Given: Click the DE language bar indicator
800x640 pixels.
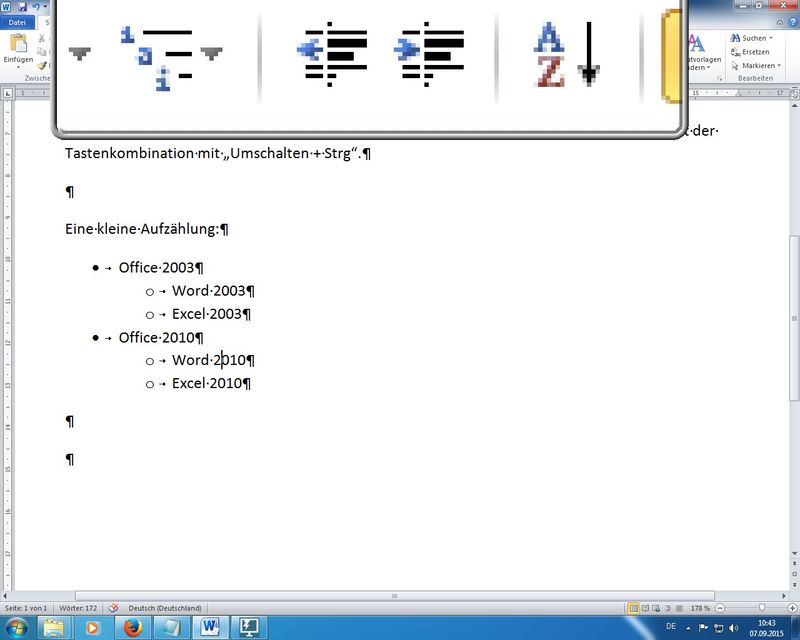Looking at the screenshot, I should click(671, 626).
